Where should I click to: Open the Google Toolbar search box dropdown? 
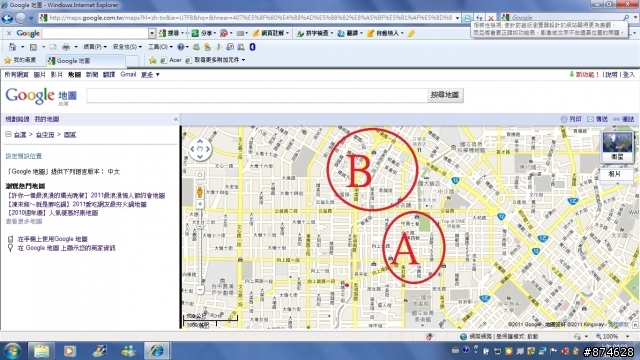point(152,33)
